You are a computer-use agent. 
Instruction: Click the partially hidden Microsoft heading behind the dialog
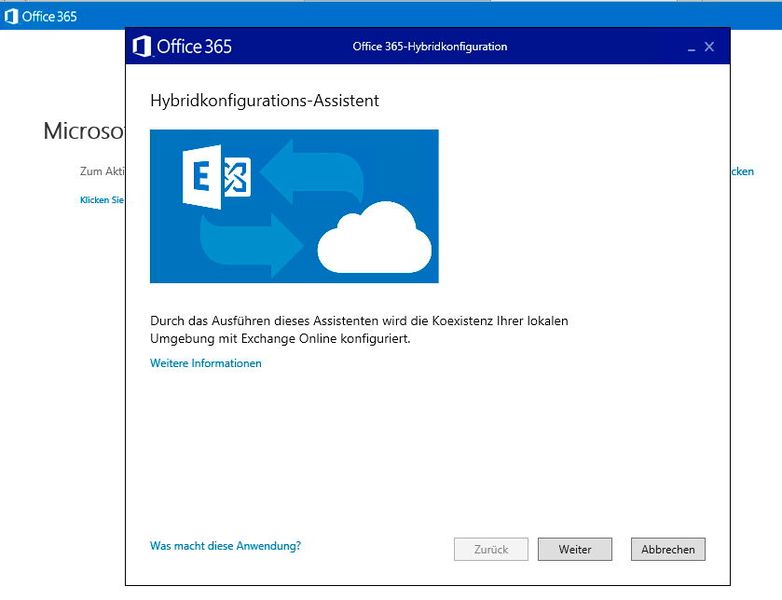click(84, 131)
